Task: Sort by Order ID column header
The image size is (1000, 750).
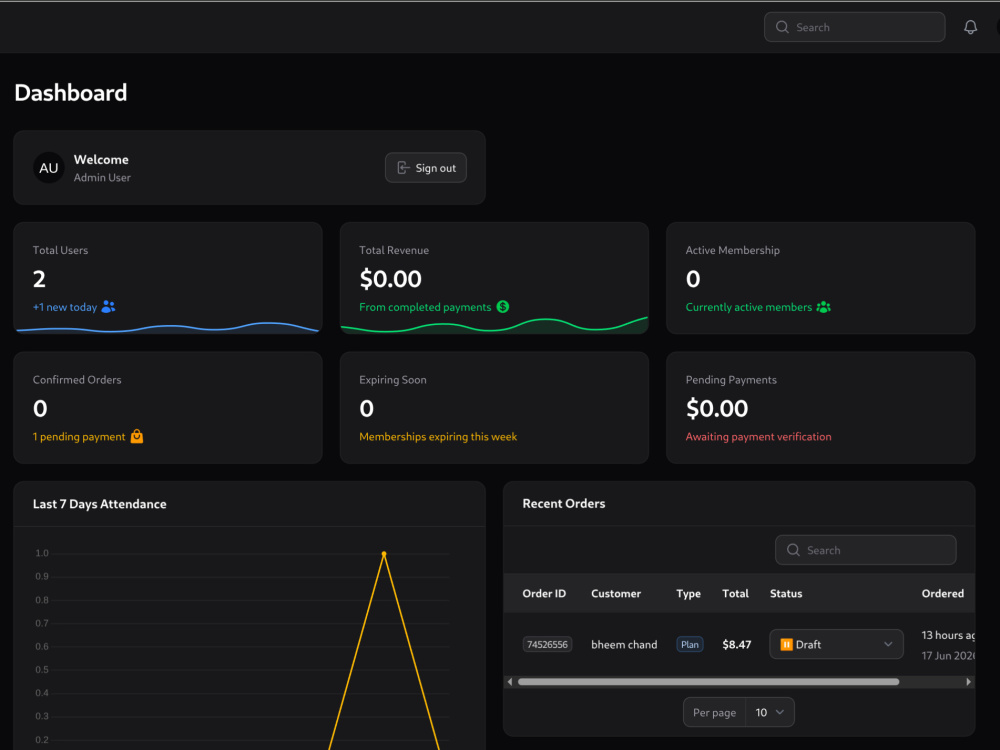Action: [x=544, y=593]
